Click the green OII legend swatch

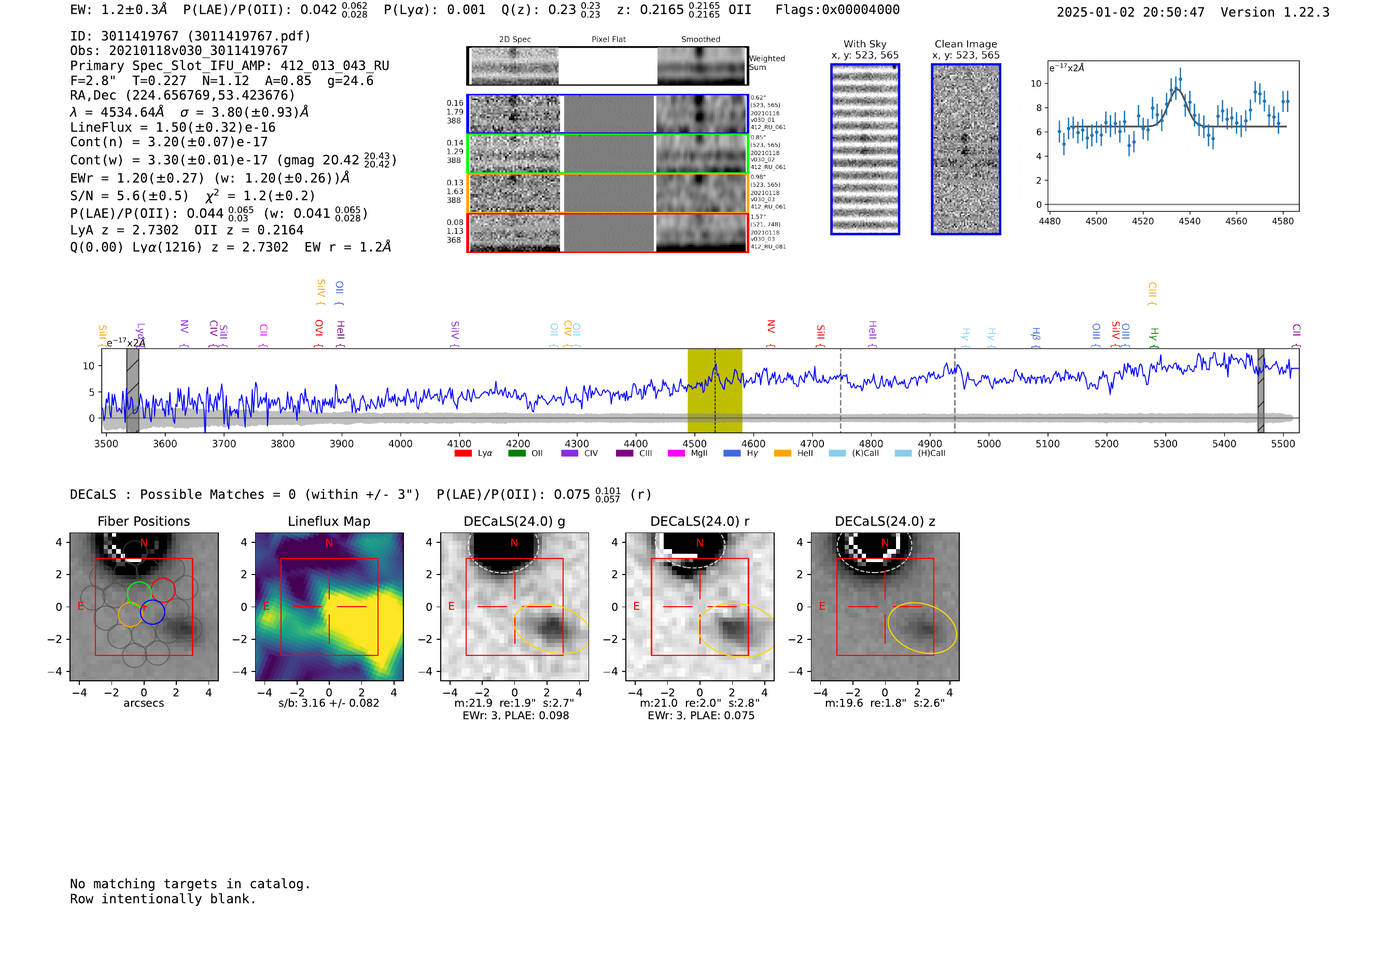coord(517,454)
